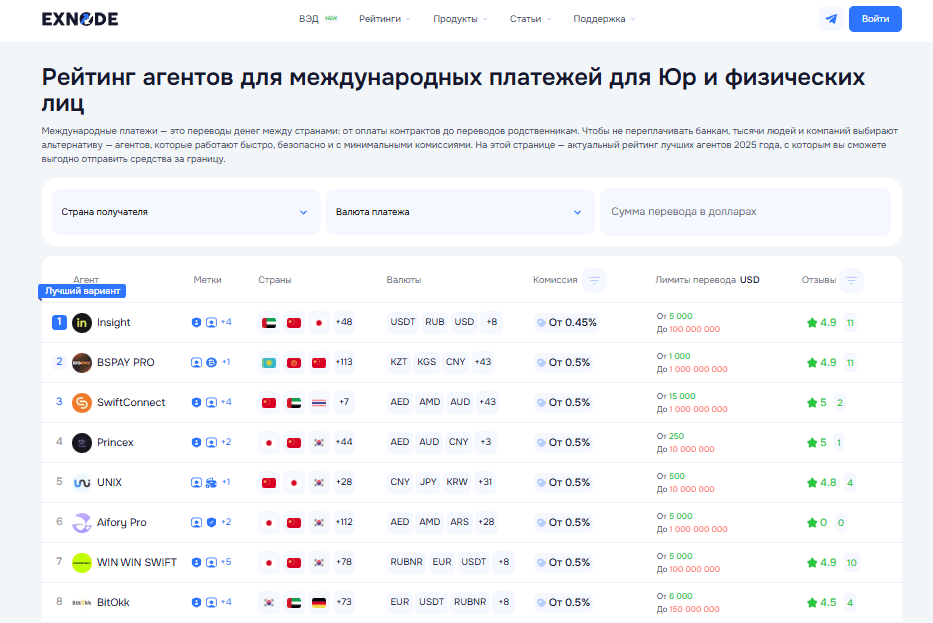Screen dimensions: 933x623
Task: Click the Лимиты перевода USD column header
Action: click(x=707, y=280)
